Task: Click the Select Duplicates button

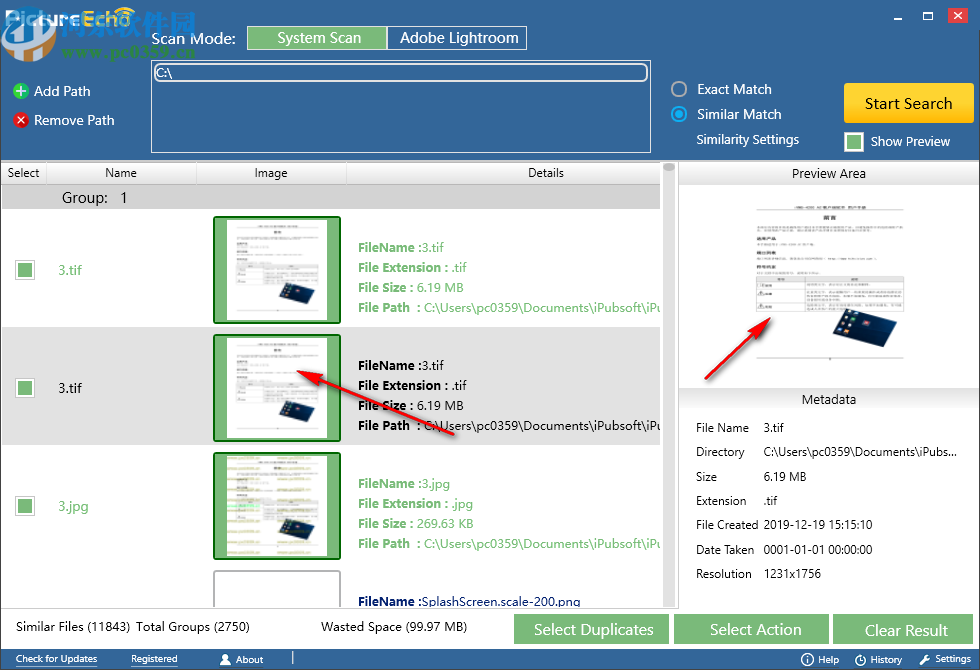Action: click(x=592, y=629)
